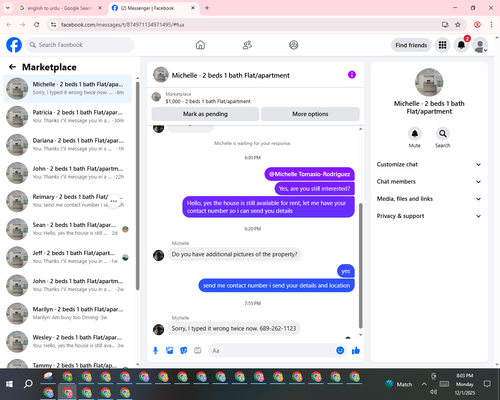The image size is (500, 400).
Task: Switch to english to urdu Google tab
Action: tap(60, 8)
